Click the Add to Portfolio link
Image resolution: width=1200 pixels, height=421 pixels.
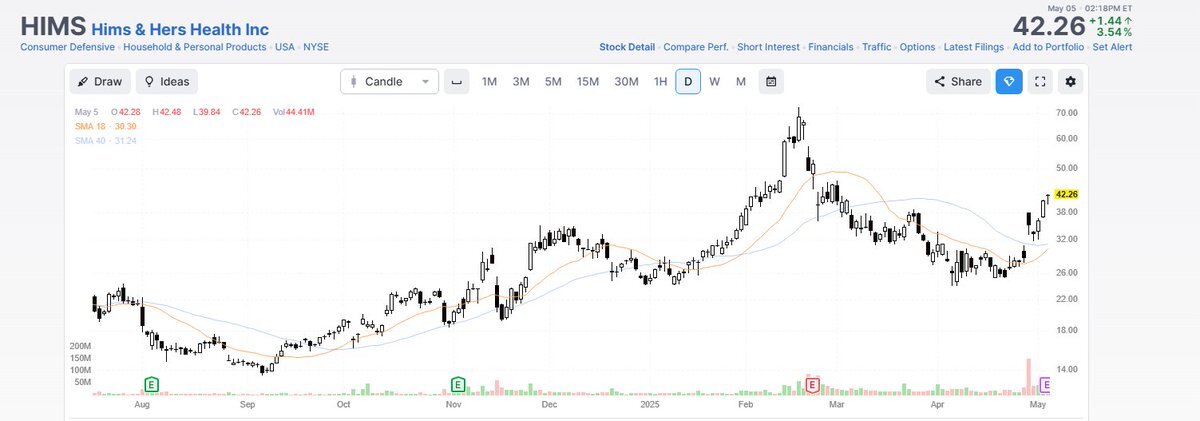coord(1047,47)
